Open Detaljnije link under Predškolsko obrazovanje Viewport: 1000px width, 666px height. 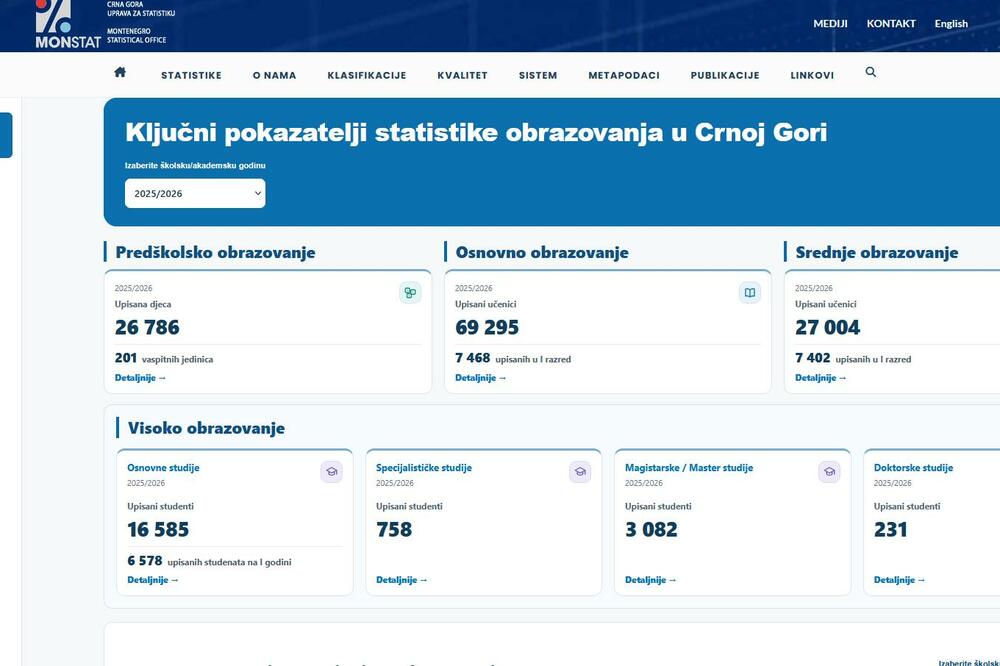click(x=140, y=378)
